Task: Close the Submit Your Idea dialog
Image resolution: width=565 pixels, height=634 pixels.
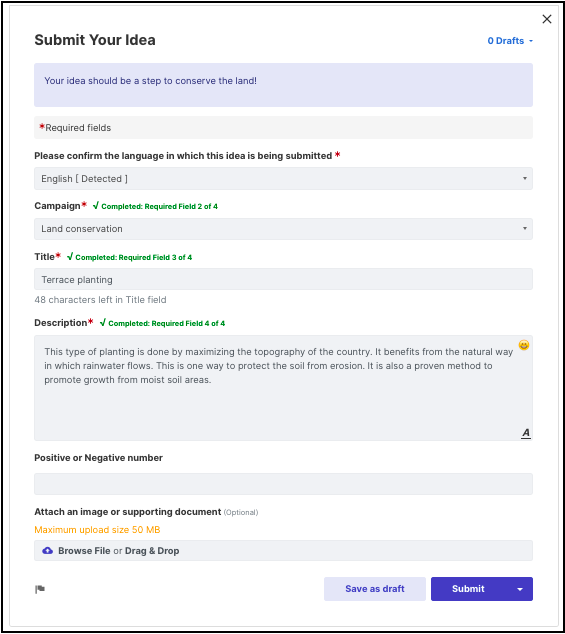Action: point(547,19)
